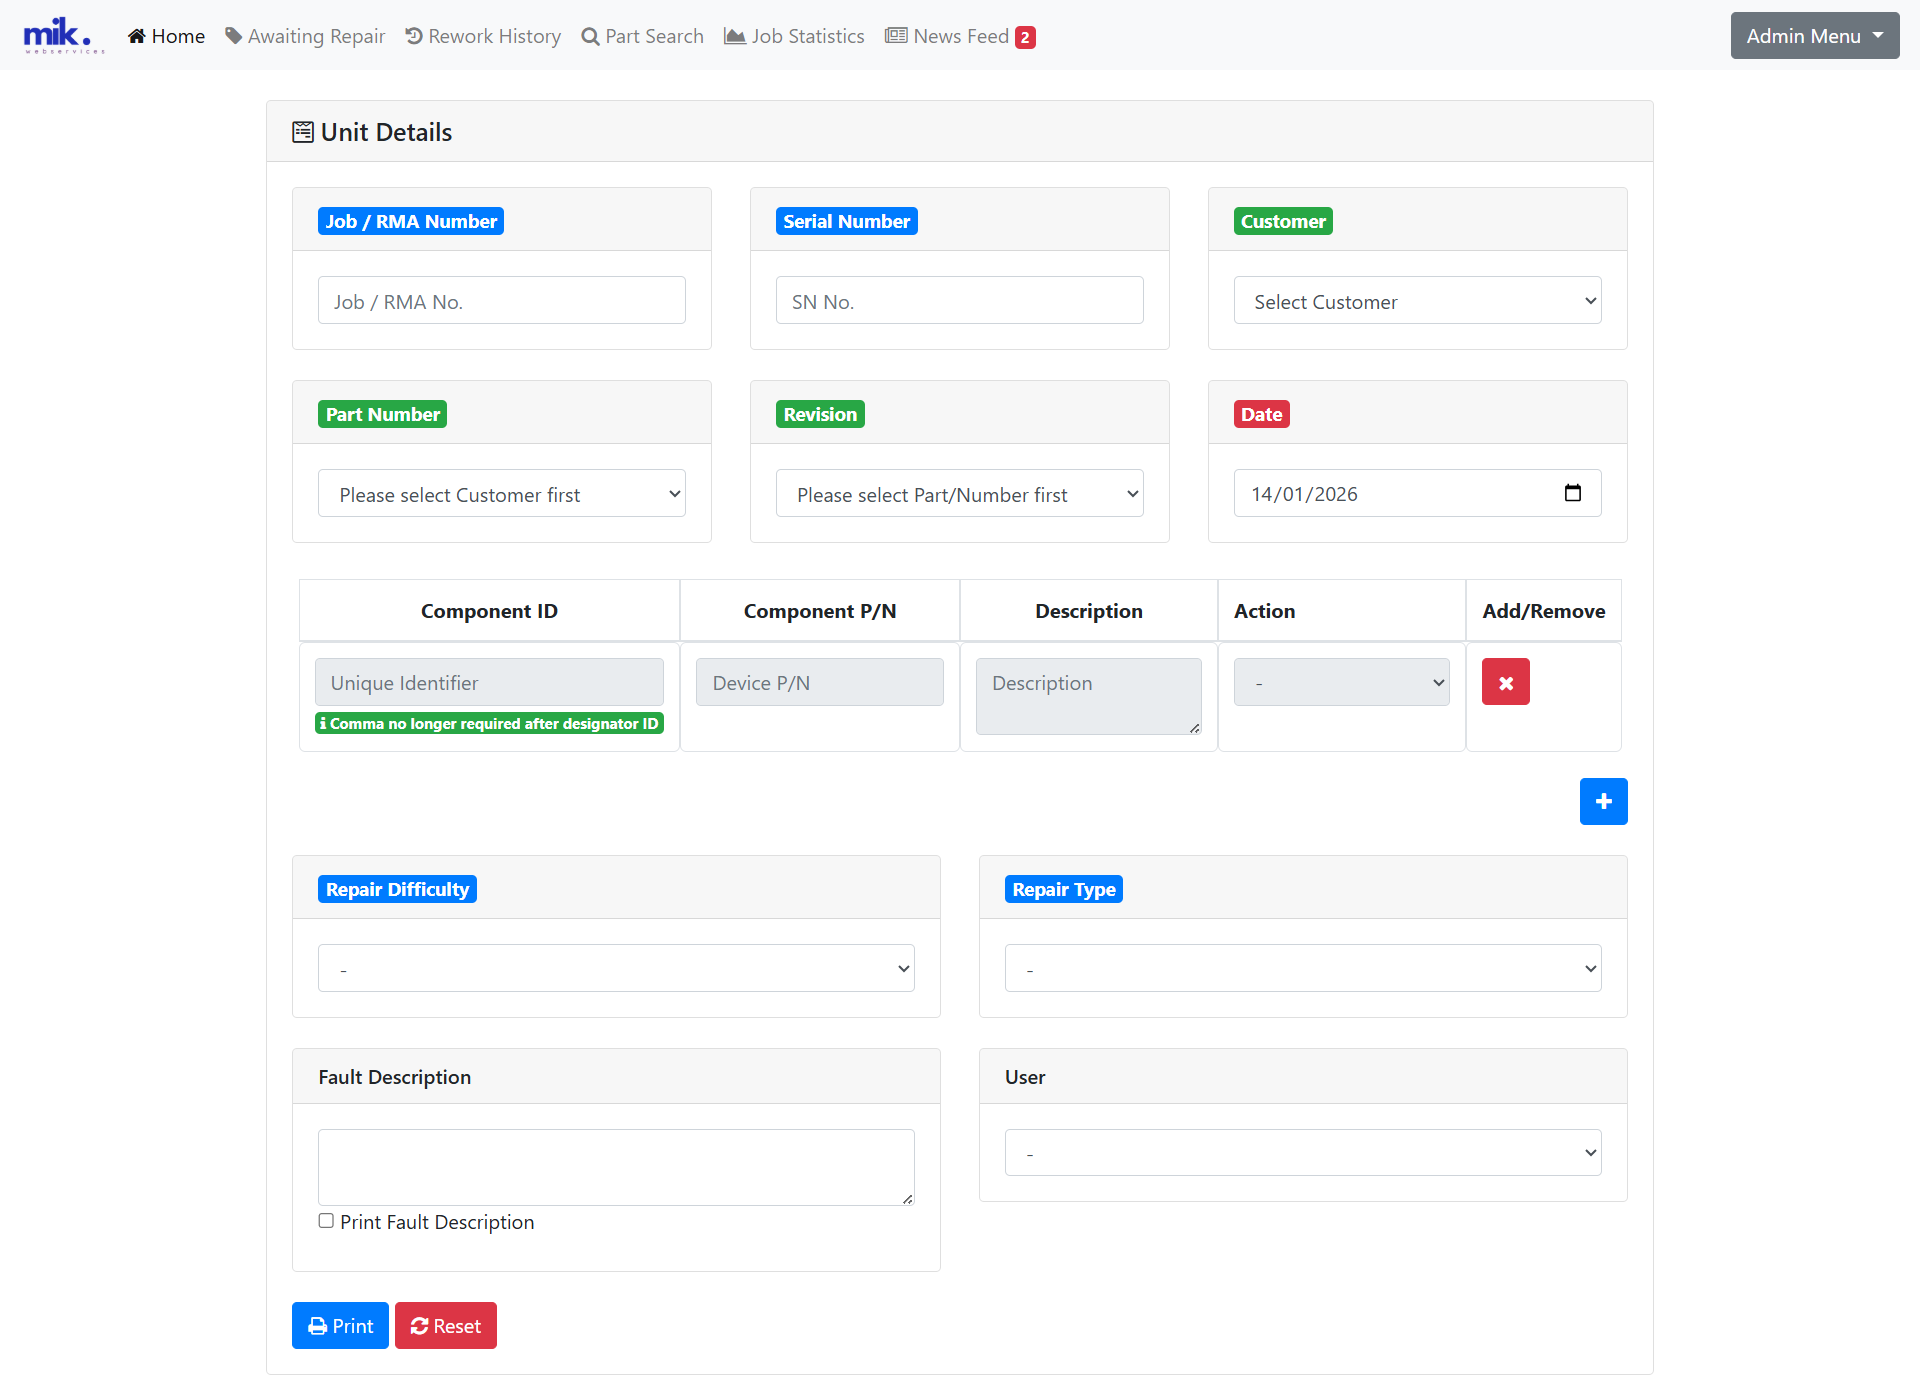Click inside the Fault Description text area
This screenshot has height=1375, width=1920.
click(x=616, y=1166)
